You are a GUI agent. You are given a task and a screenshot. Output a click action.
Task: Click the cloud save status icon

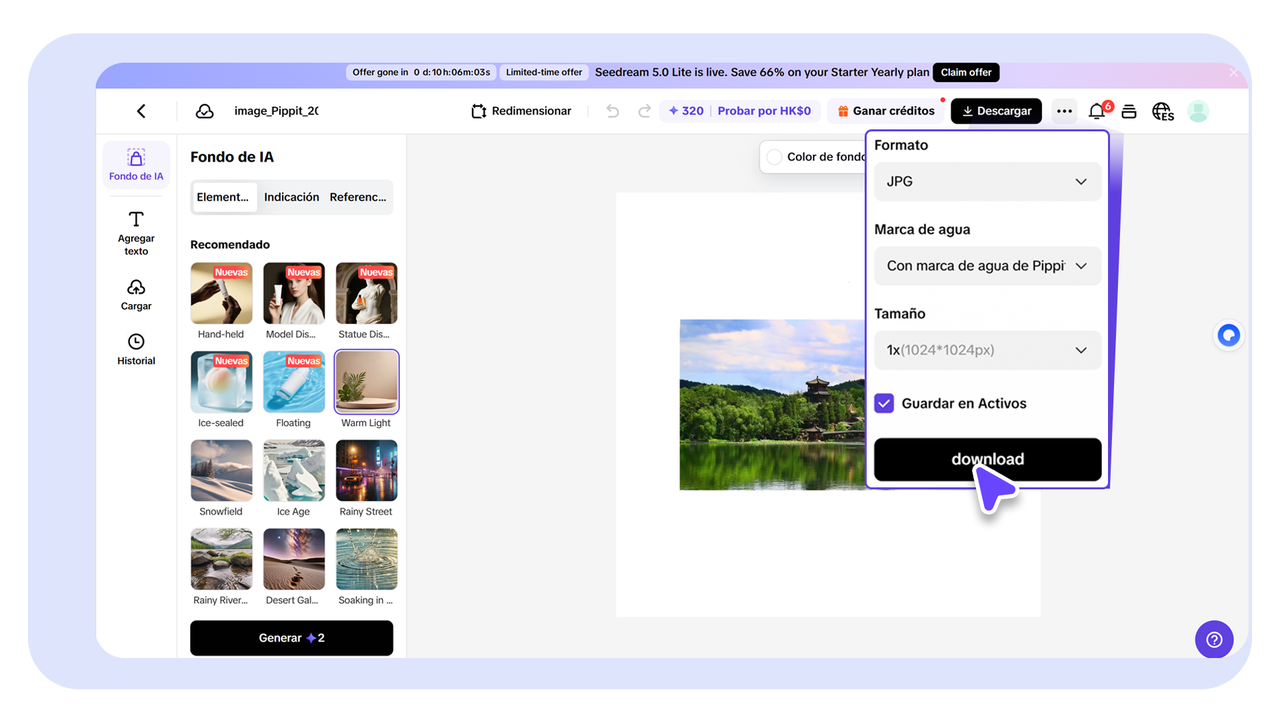point(204,111)
